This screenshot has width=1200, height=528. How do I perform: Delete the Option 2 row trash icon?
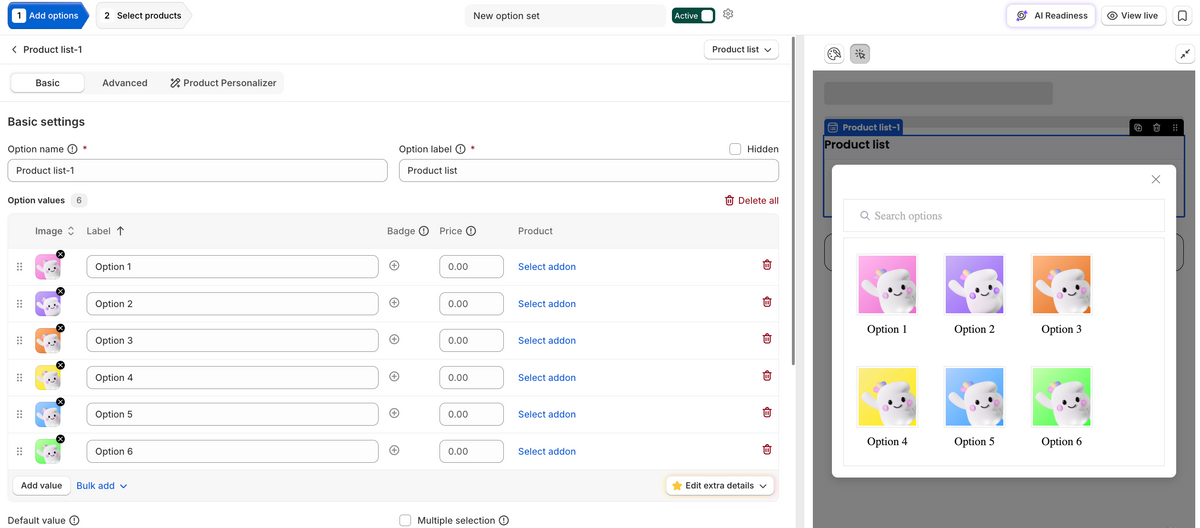coord(767,302)
